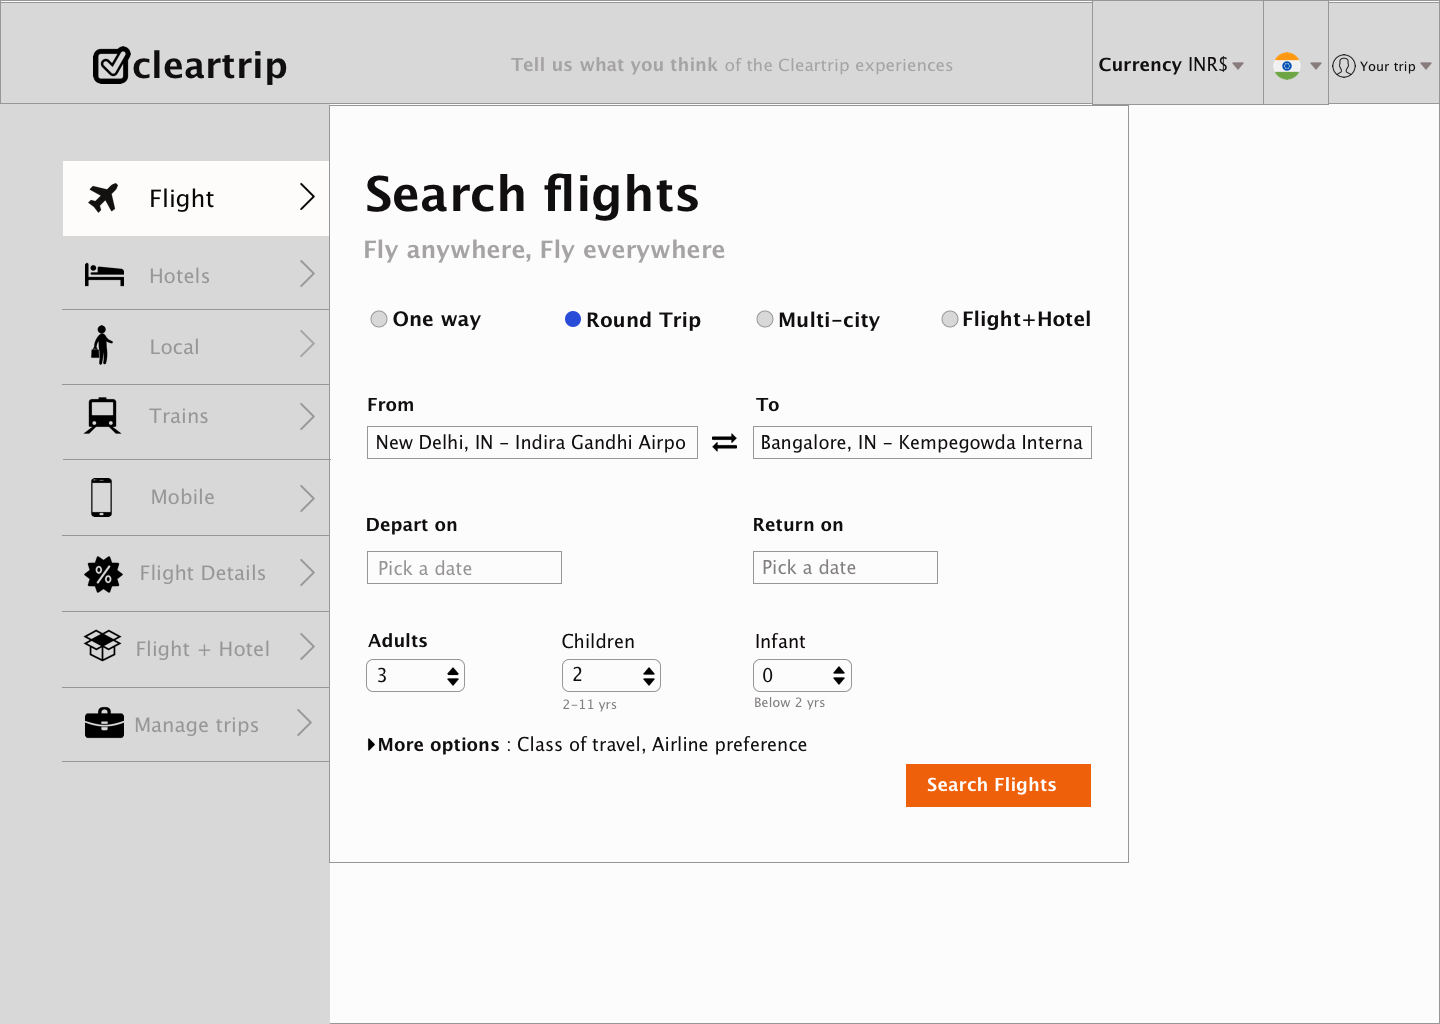Open the Your trip account menu
The width and height of the screenshot is (1440, 1024).
point(1382,66)
